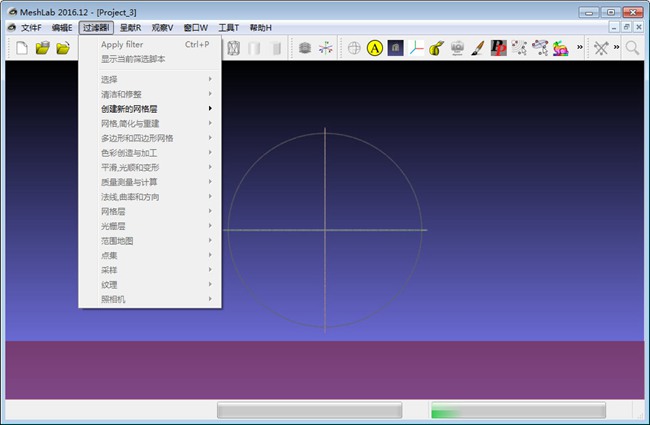This screenshot has height=425, width=650.
Task: Expand the 光栅层 submenu
Action: 150,226
